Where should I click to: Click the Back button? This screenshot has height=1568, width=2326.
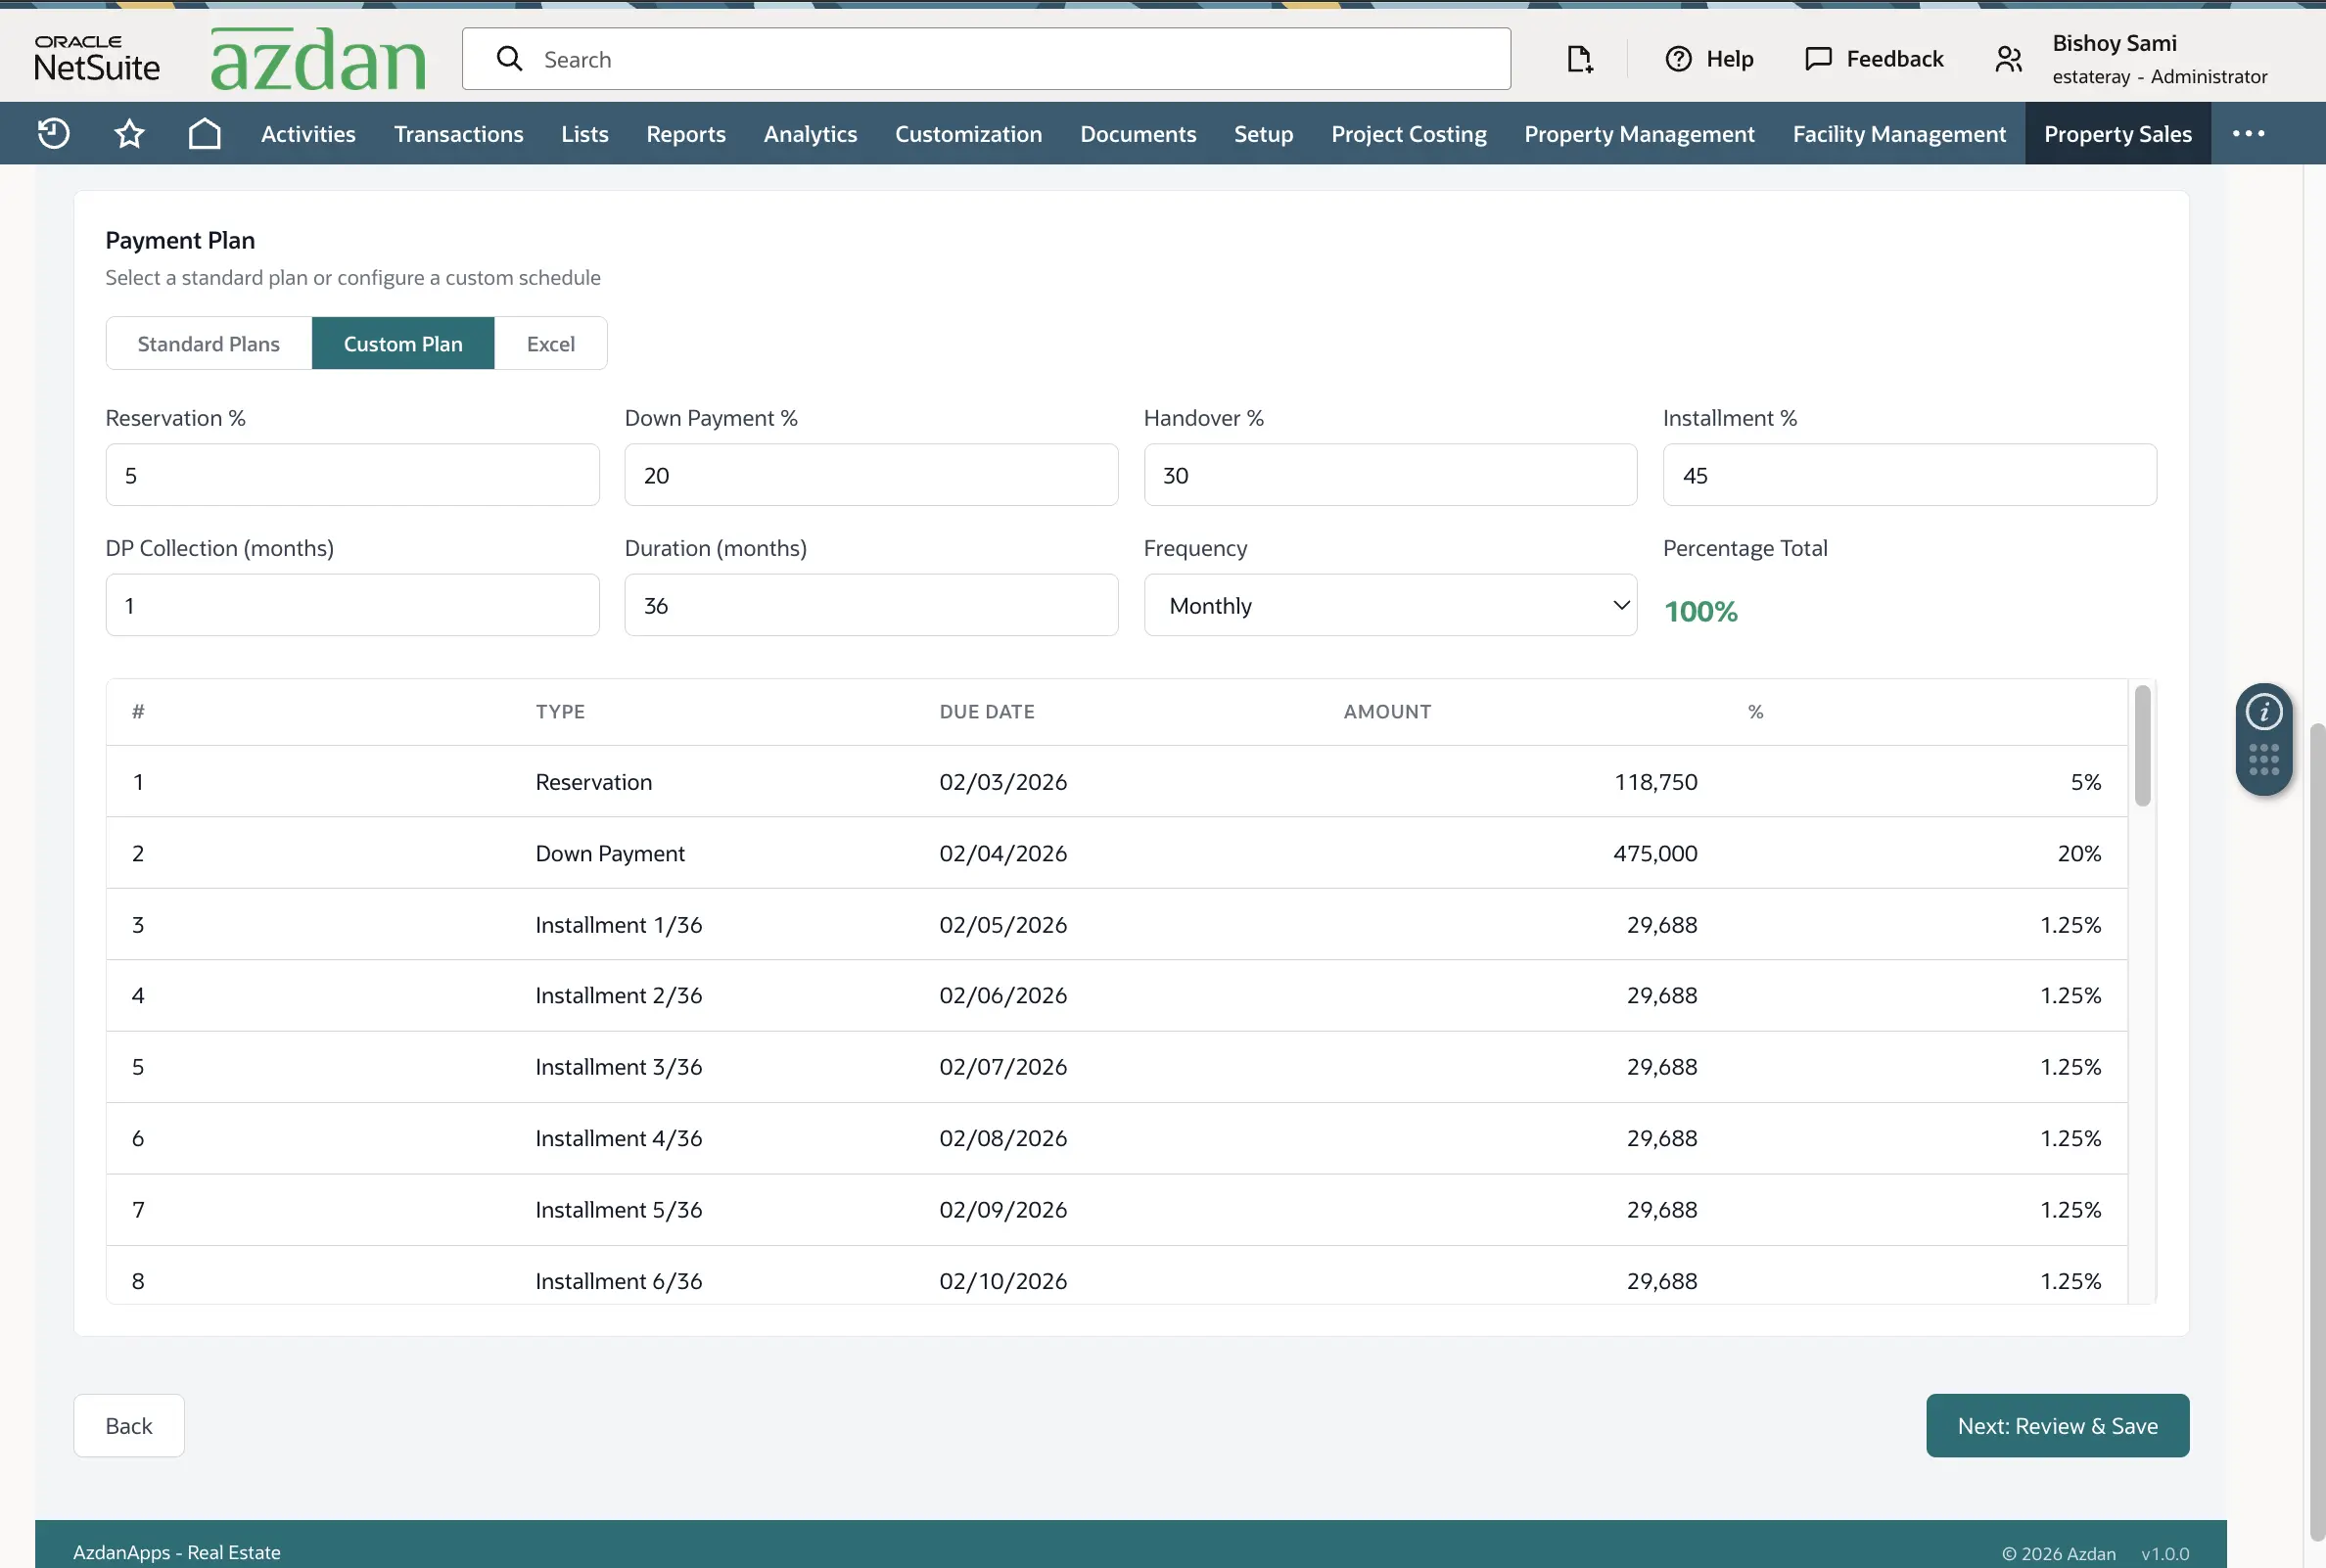point(129,1425)
